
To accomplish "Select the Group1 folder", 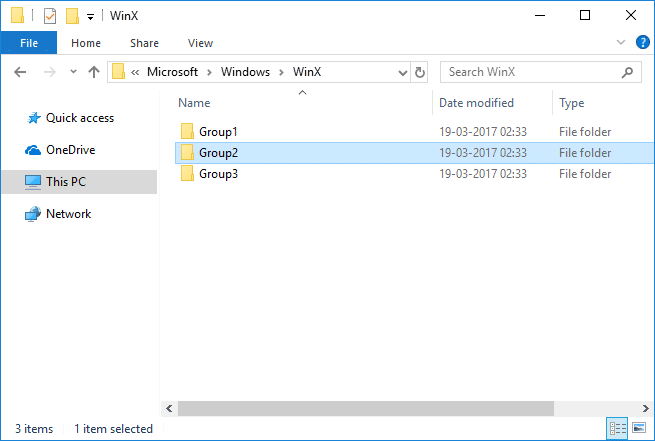I will [218, 131].
